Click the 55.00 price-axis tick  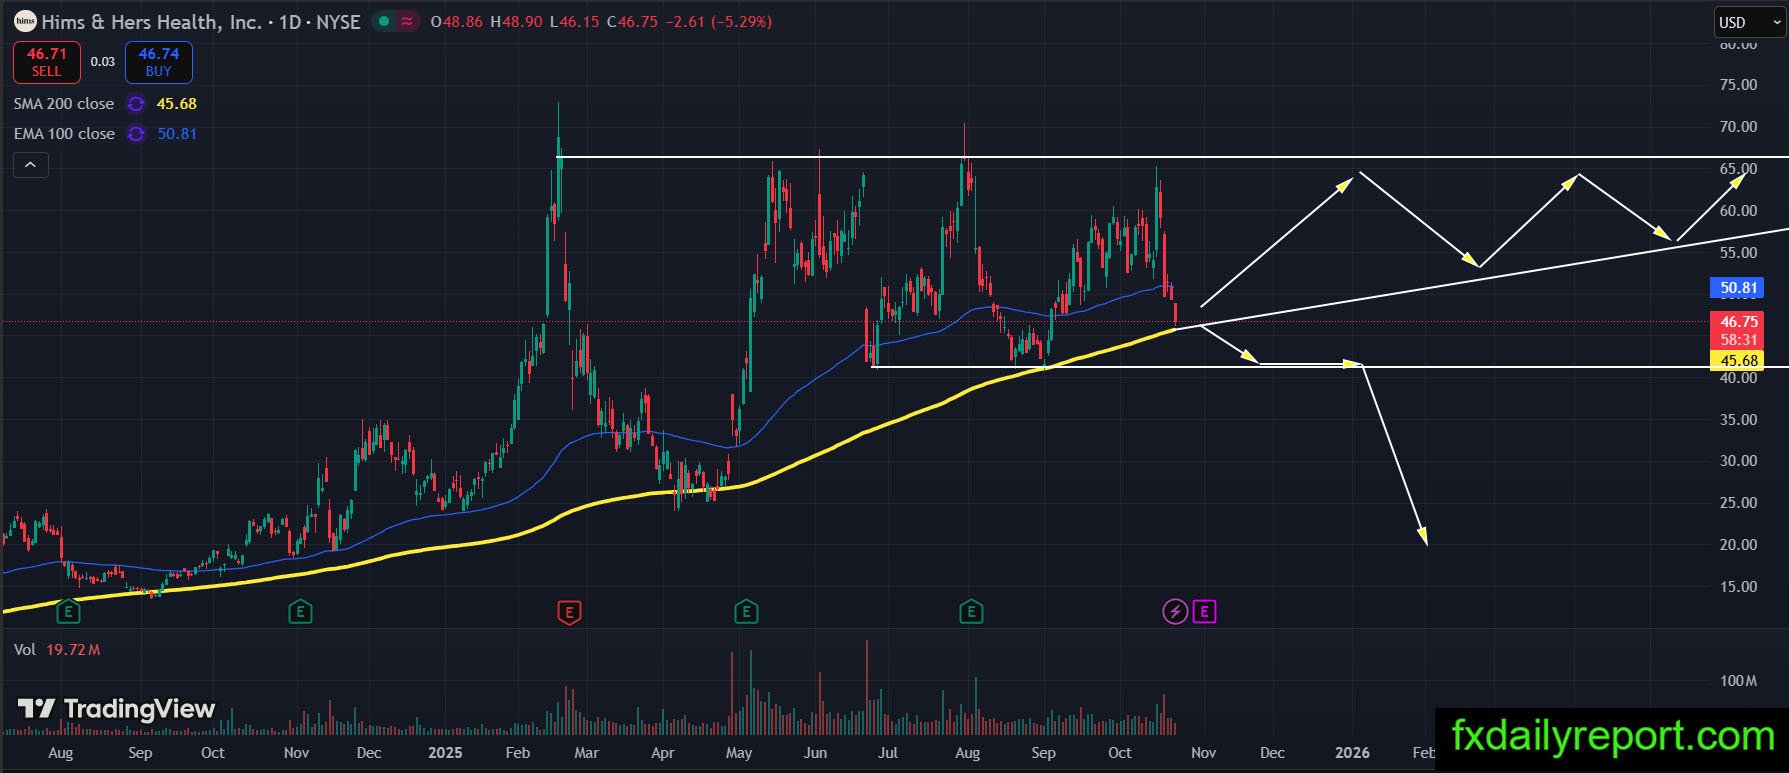1738,253
